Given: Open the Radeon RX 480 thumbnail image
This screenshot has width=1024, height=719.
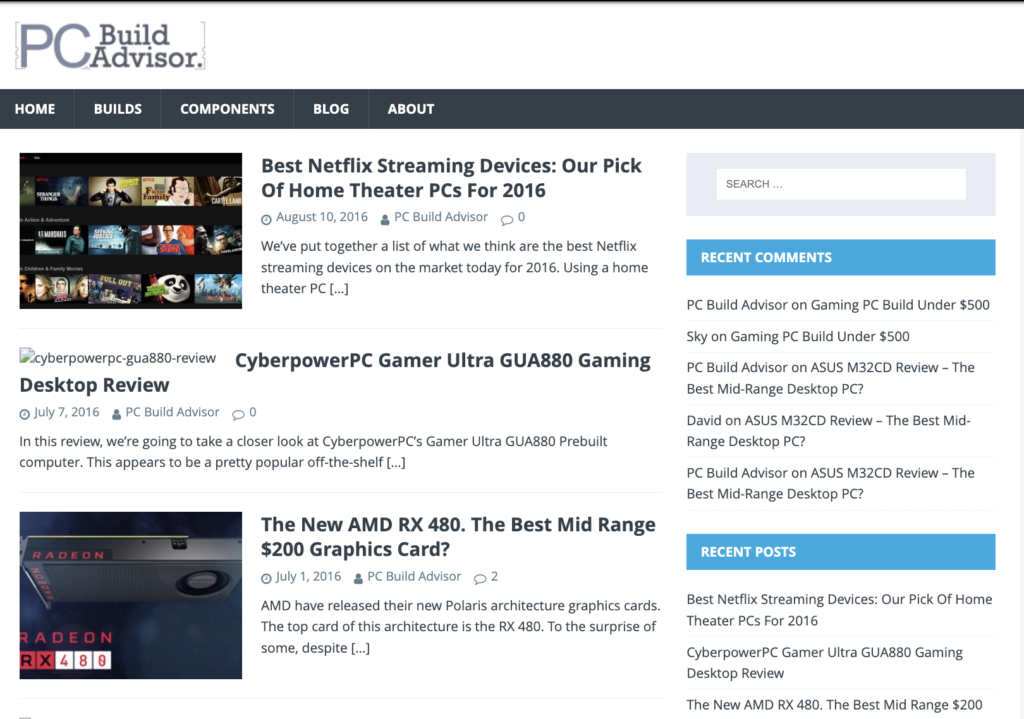Looking at the screenshot, I should (x=131, y=595).
